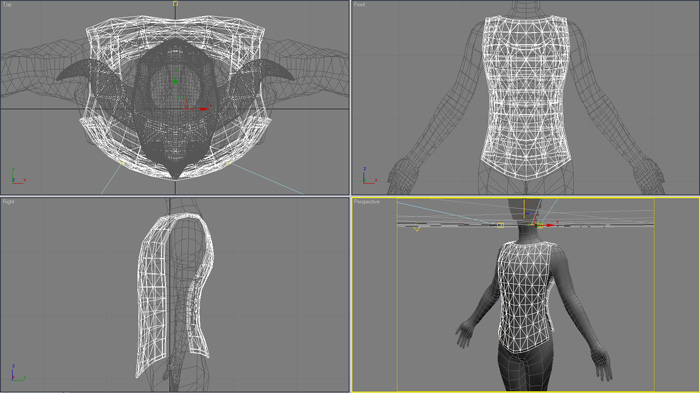Click the world axis tripod in Top viewport
Image resolution: width=700 pixels, height=393 pixels.
17,176
